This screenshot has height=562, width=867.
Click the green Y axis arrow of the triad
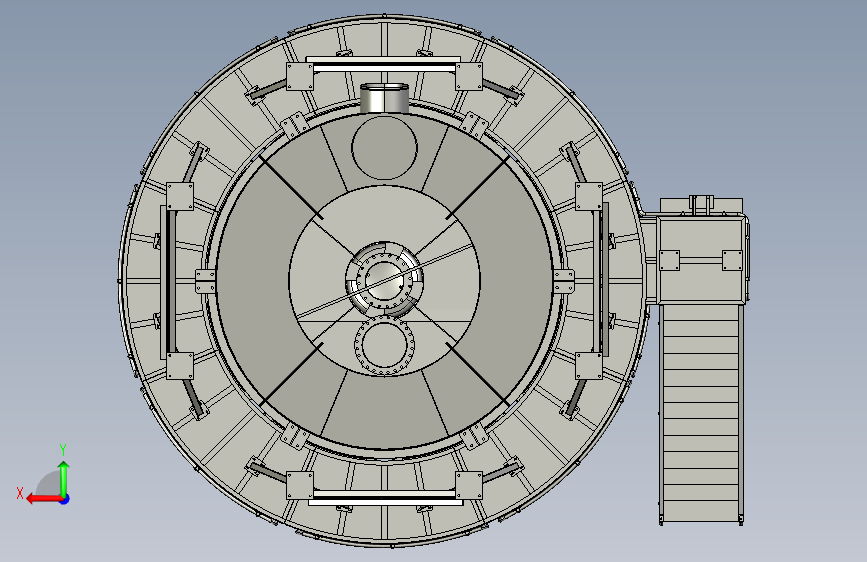tap(64, 478)
